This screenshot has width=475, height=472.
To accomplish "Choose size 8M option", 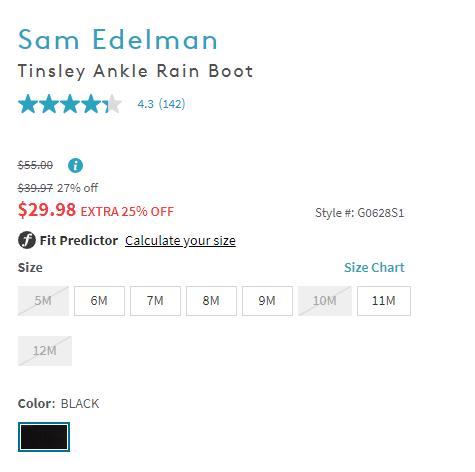I will tap(211, 301).
